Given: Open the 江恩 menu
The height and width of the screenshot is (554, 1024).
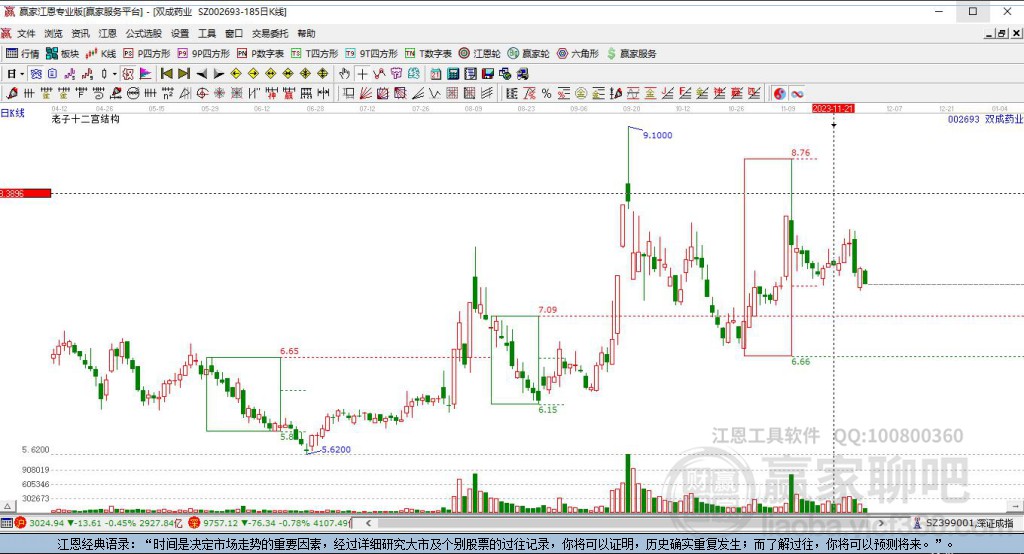Looking at the screenshot, I should tap(108, 33).
